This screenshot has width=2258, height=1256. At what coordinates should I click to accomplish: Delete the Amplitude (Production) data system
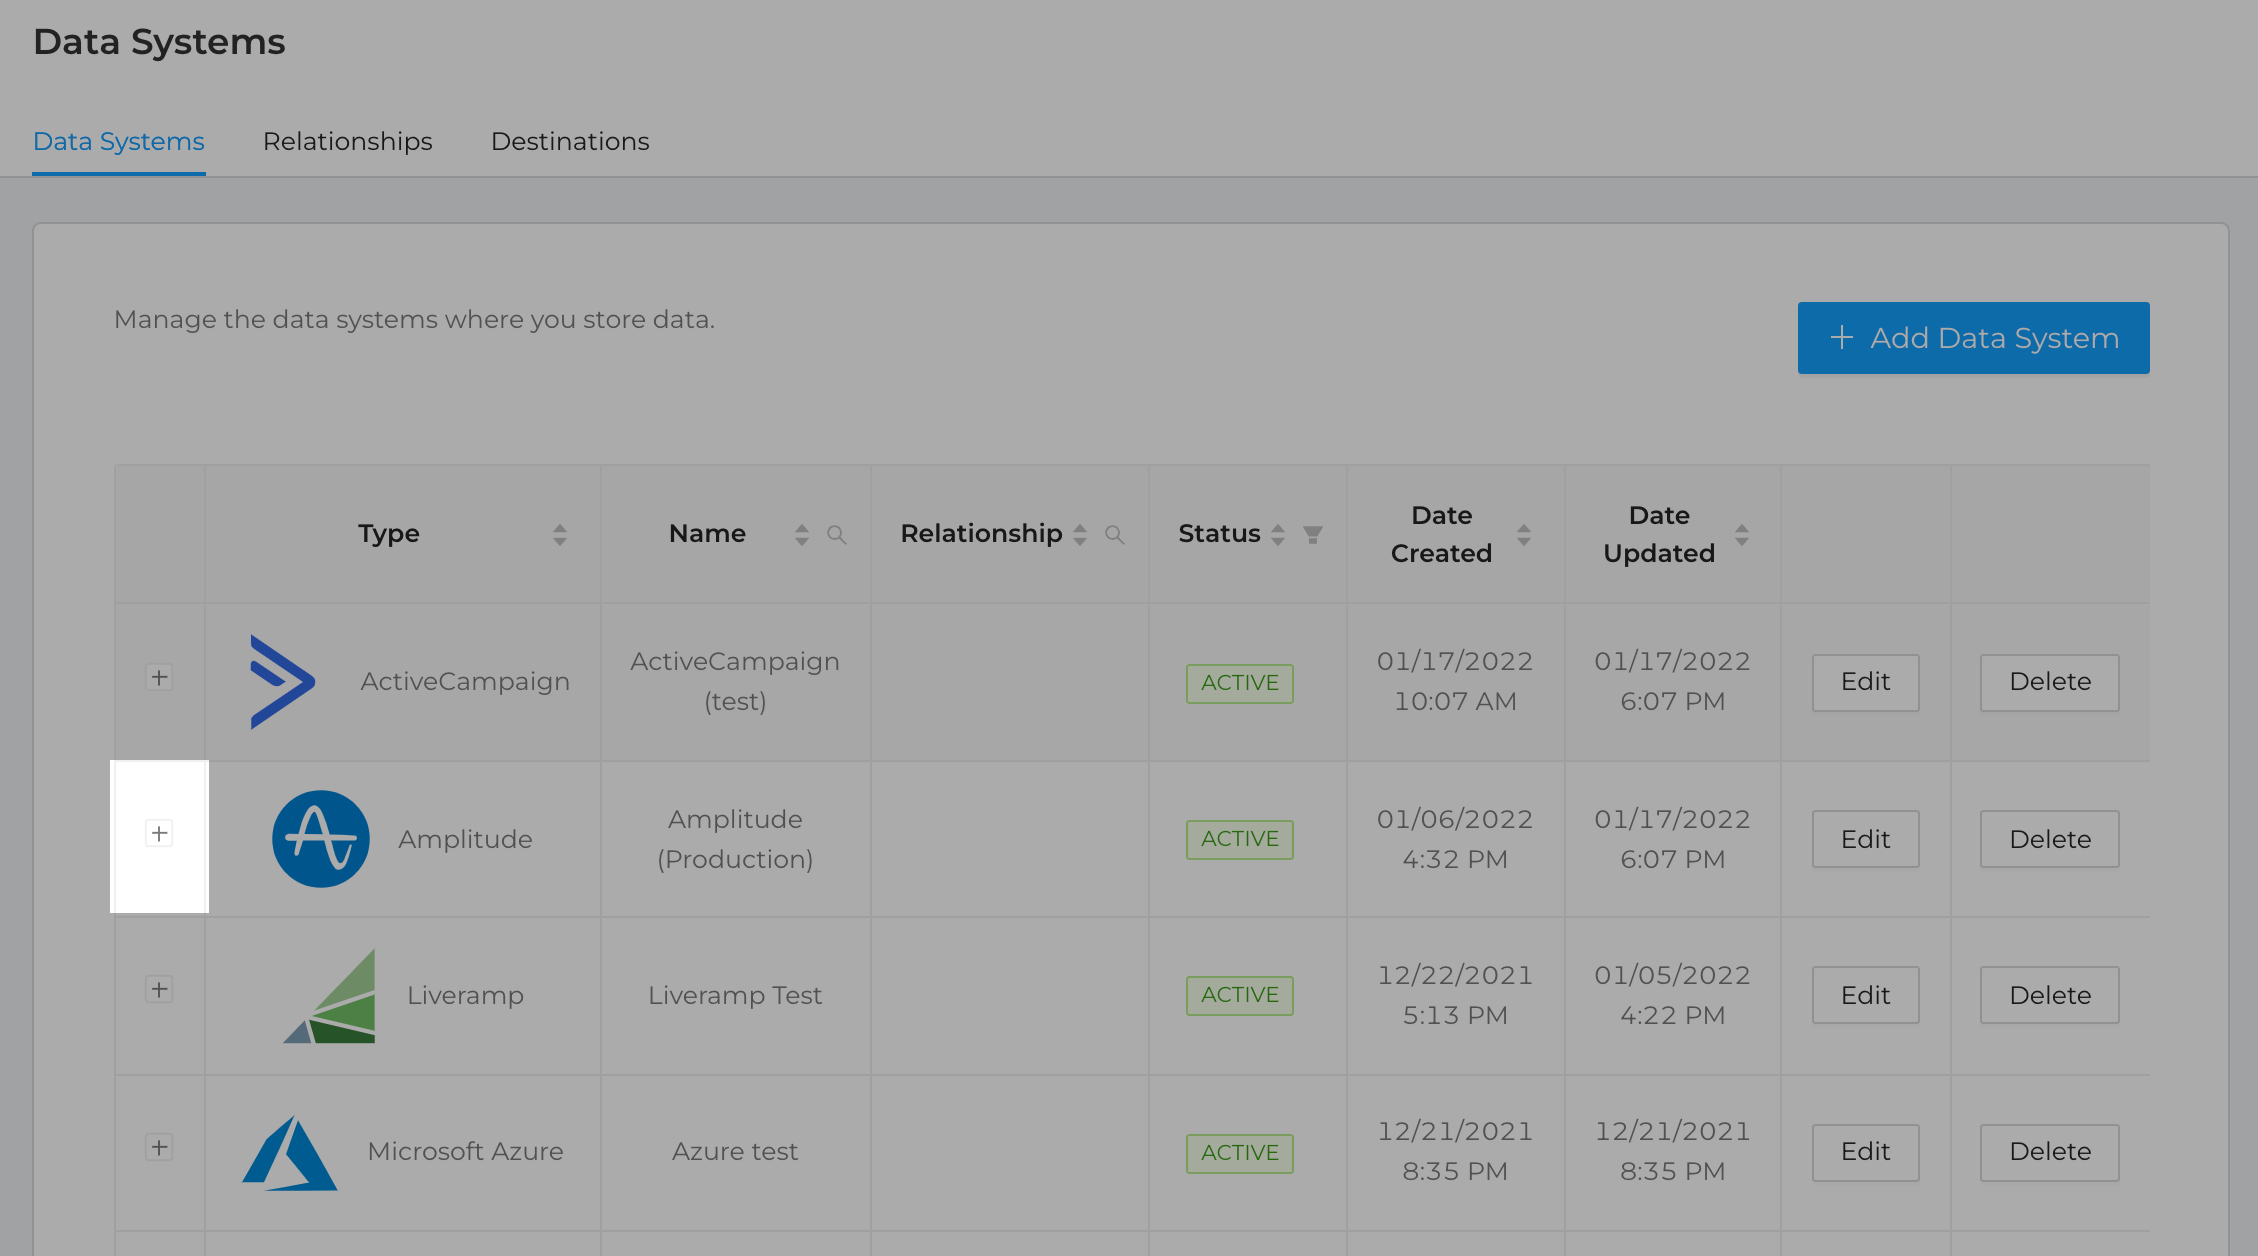[x=2050, y=839]
